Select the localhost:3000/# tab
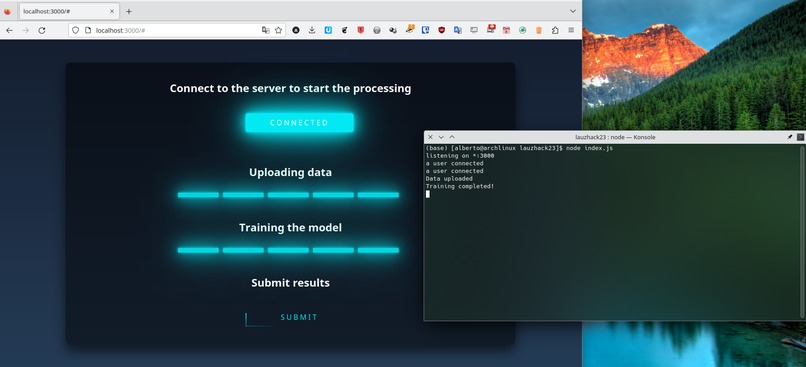This screenshot has height=367, width=806. click(69, 11)
